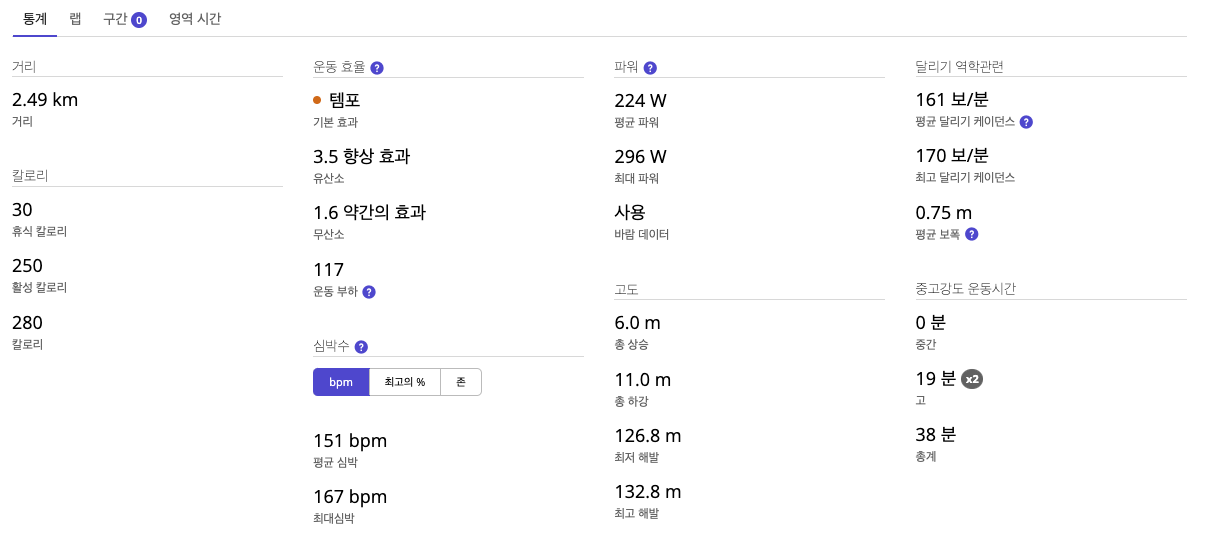Click the 2.49 km distance value
Screen dimensions: 1214x545
[x=45, y=100]
